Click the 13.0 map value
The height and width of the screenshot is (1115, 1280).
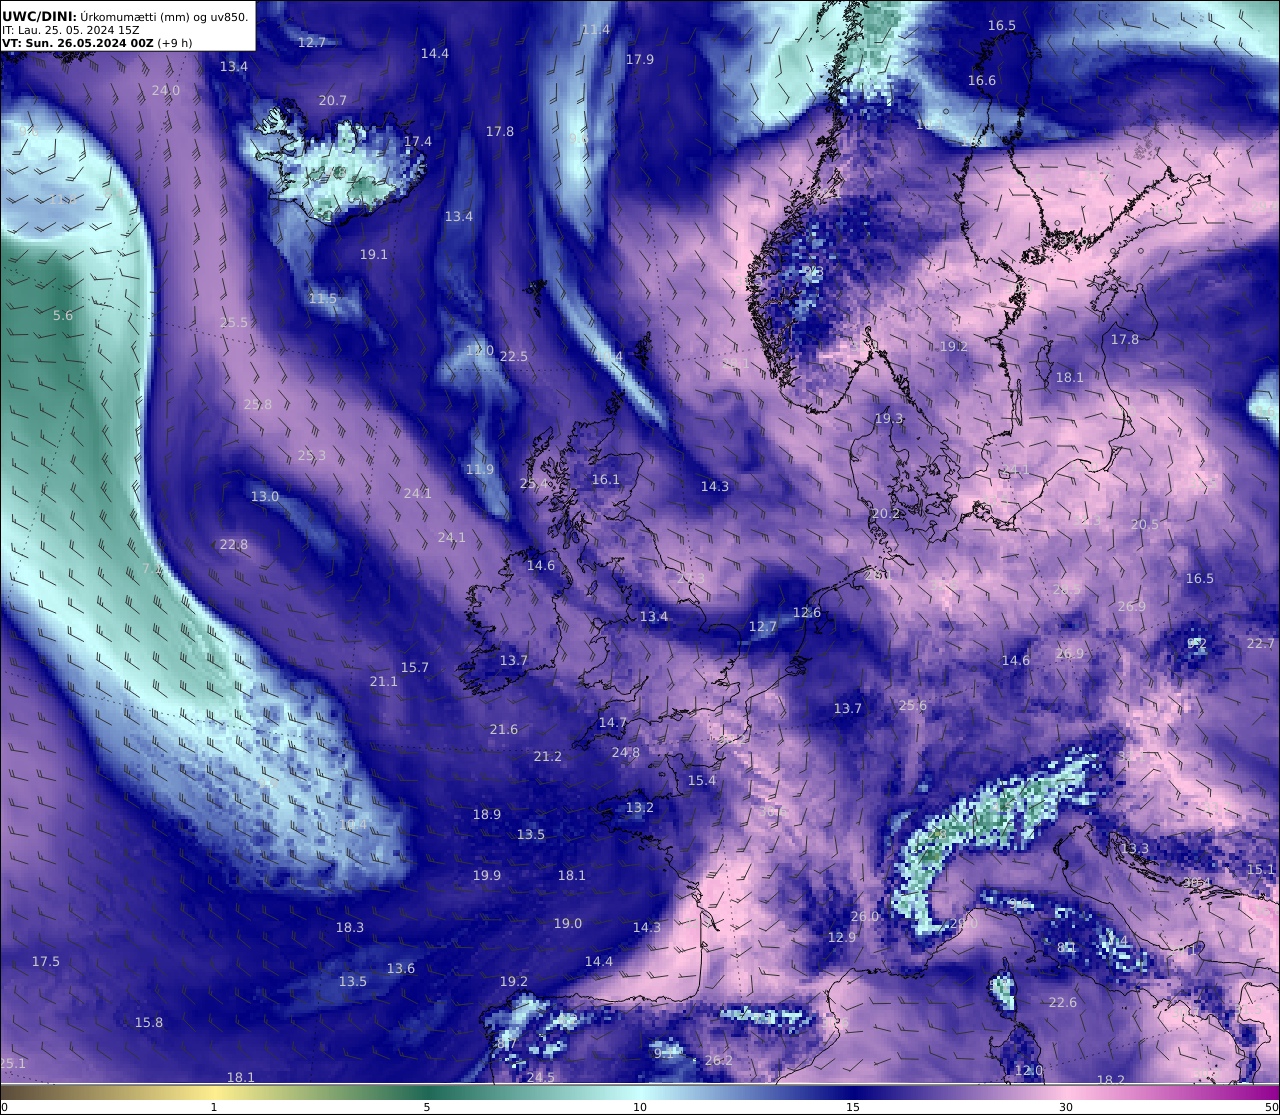(265, 496)
